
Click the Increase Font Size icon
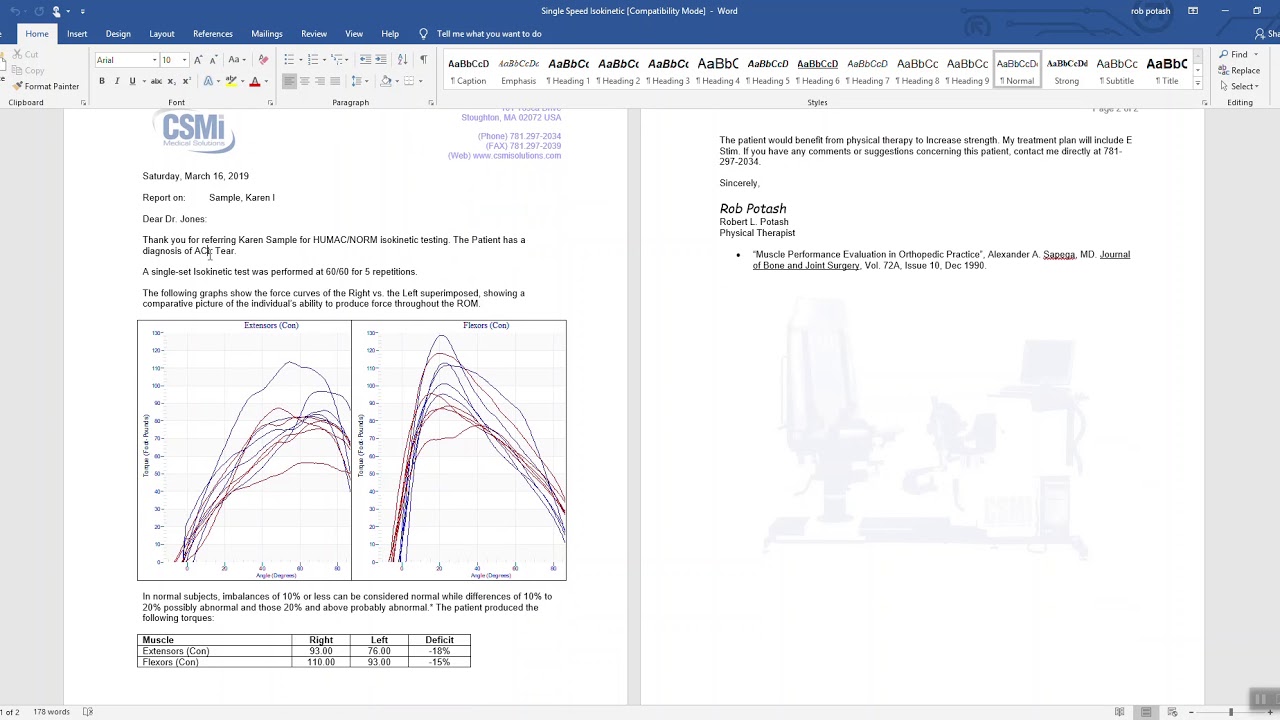click(x=197, y=60)
